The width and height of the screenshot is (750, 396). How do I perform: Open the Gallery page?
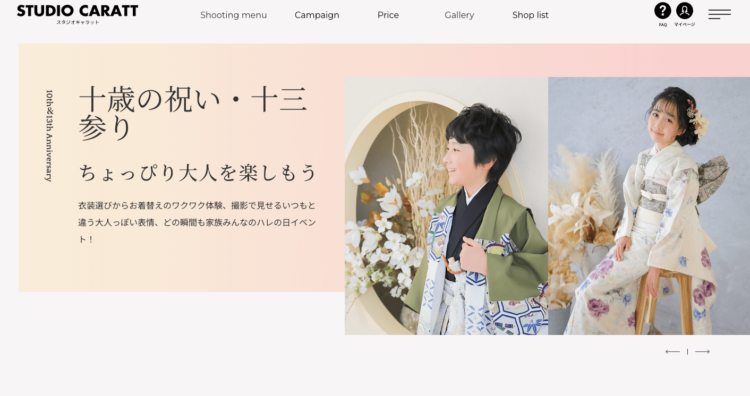(x=459, y=15)
